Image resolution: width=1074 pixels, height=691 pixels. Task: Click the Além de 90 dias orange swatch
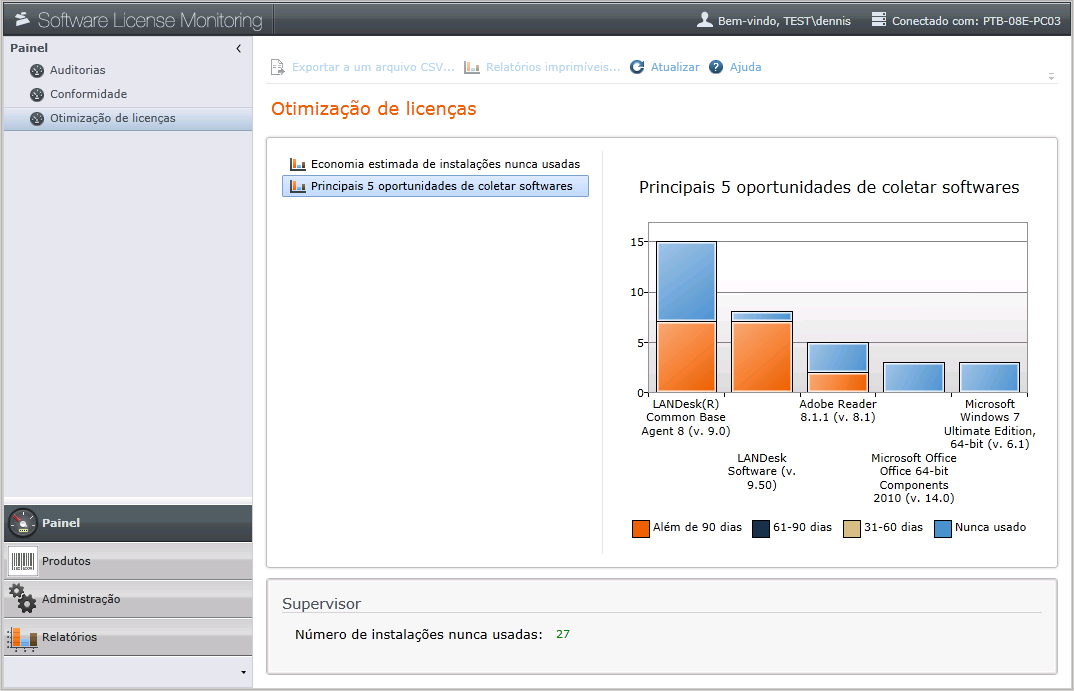point(640,529)
